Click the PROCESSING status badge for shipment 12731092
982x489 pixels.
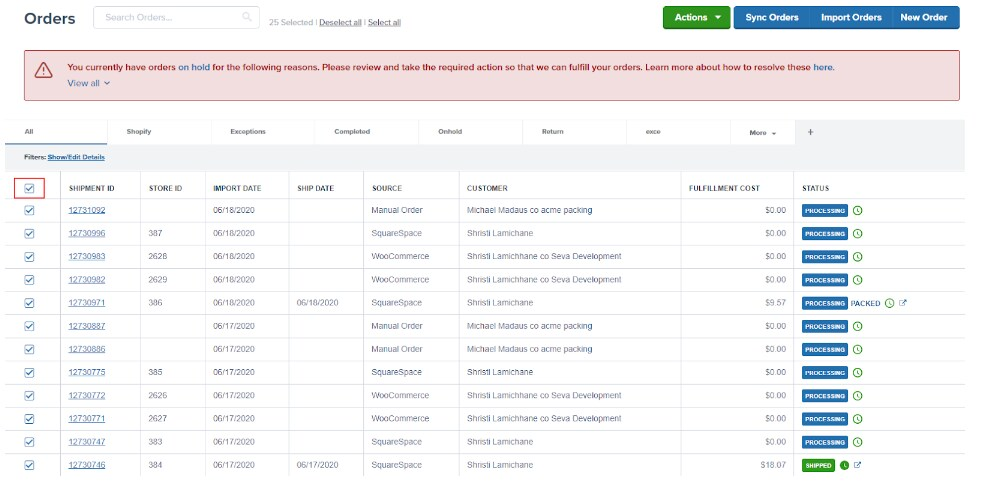click(x=825, y=211)
